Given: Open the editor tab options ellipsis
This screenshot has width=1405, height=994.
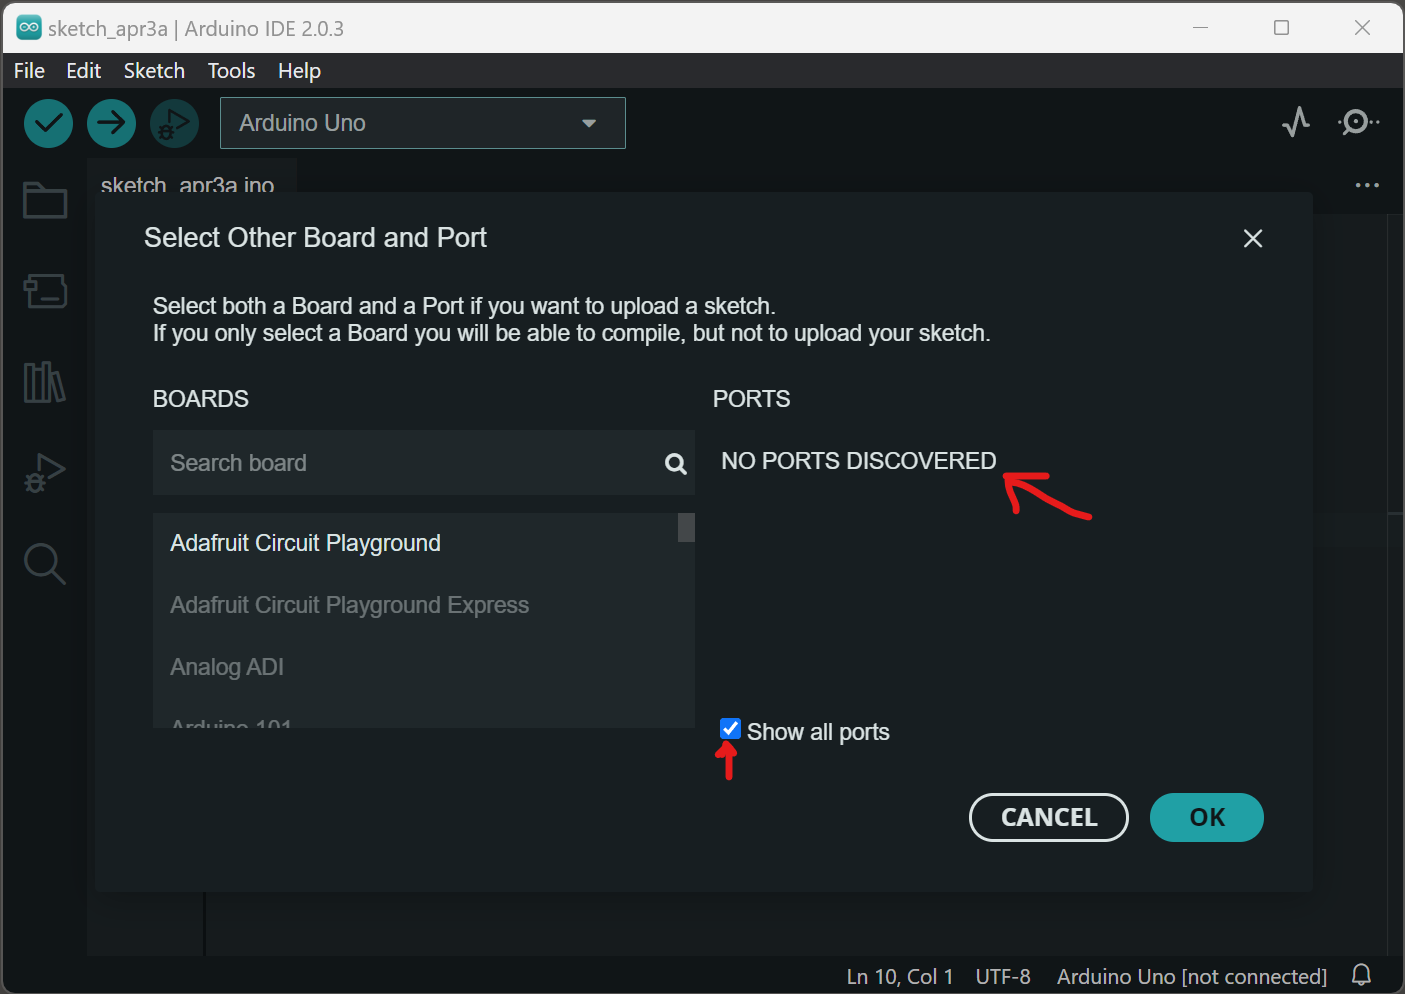Looking at the screenshot, I should tap(1367, 185).
